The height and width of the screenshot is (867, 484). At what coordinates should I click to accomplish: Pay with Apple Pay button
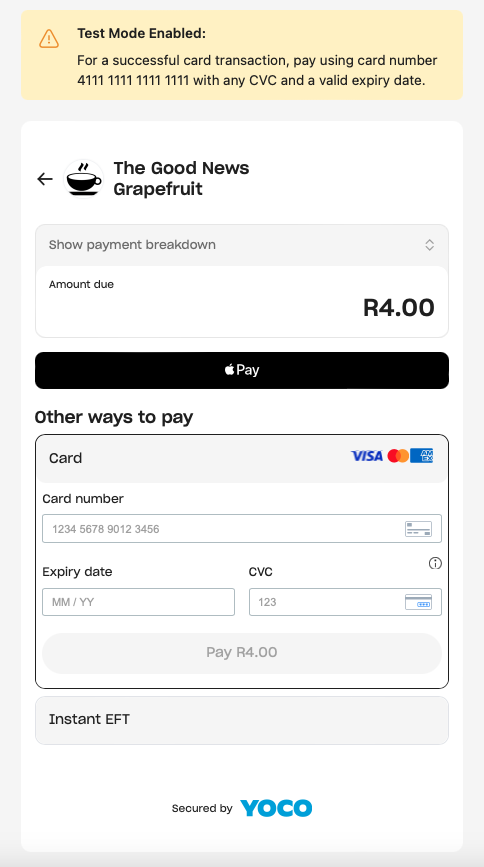tap(242, 370)
